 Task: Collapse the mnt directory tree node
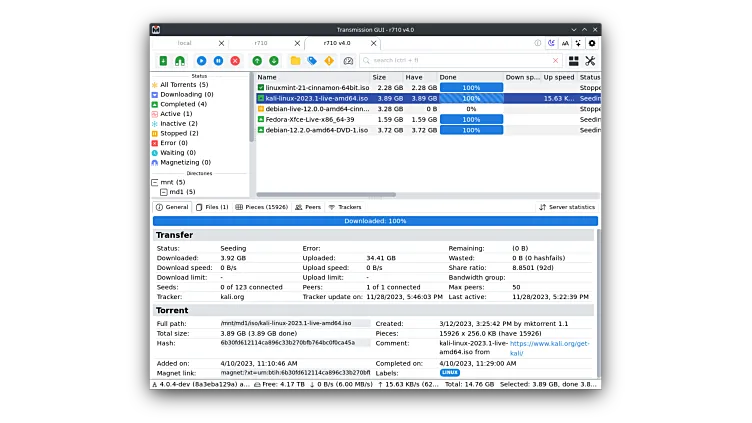click(x=155, y=182)
